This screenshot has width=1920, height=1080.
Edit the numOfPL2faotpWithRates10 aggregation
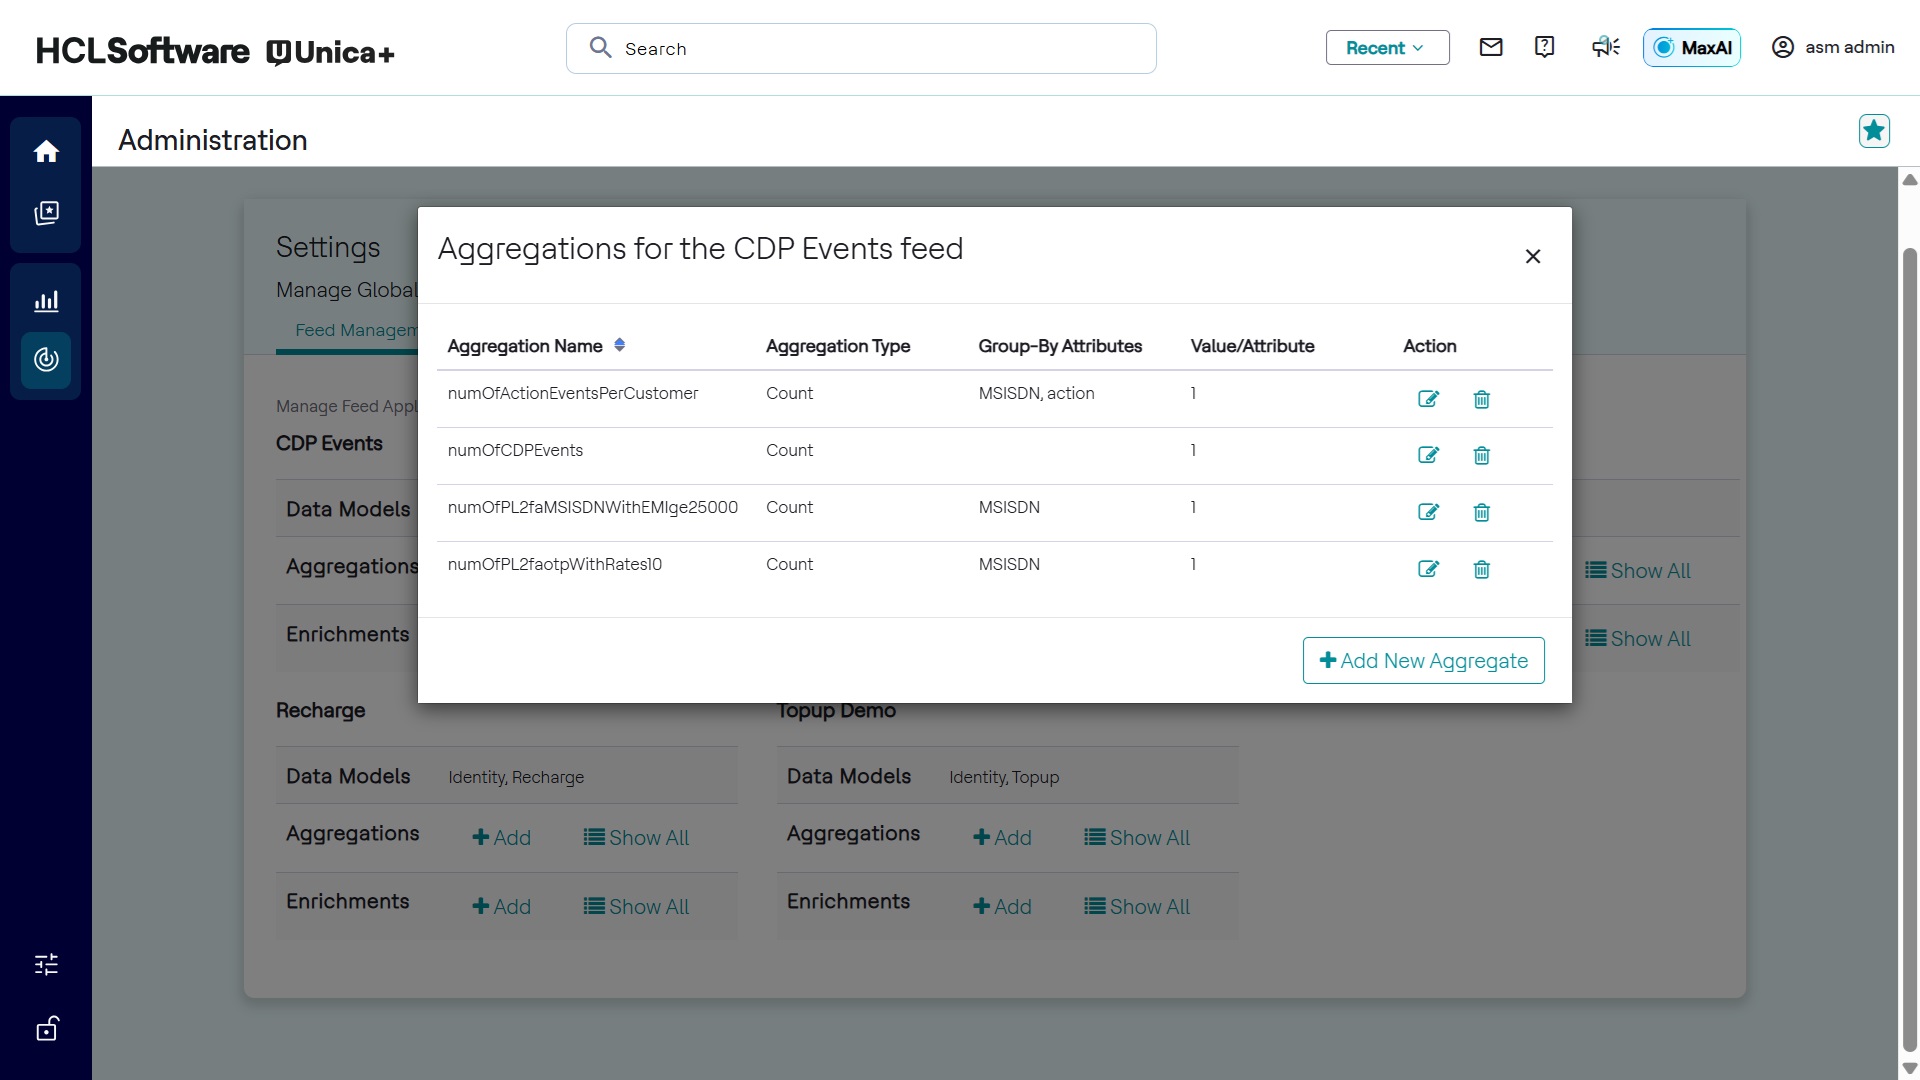pos(1428,569)
